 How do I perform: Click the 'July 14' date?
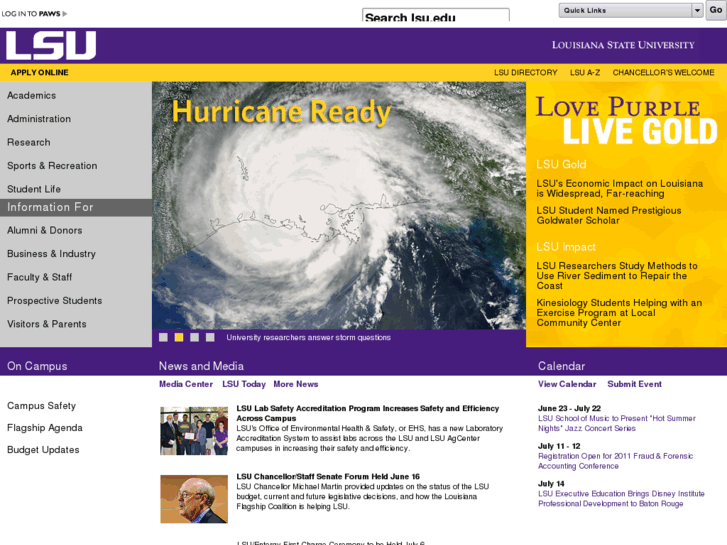tap(551, 483)
